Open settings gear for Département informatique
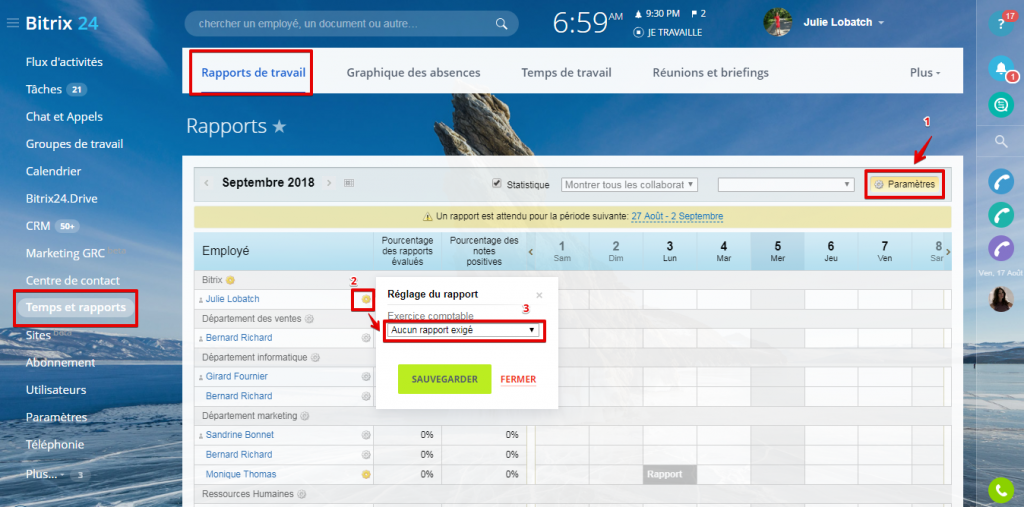Image resolution: width=1024 pixels, height=507 pixels. 315,357
